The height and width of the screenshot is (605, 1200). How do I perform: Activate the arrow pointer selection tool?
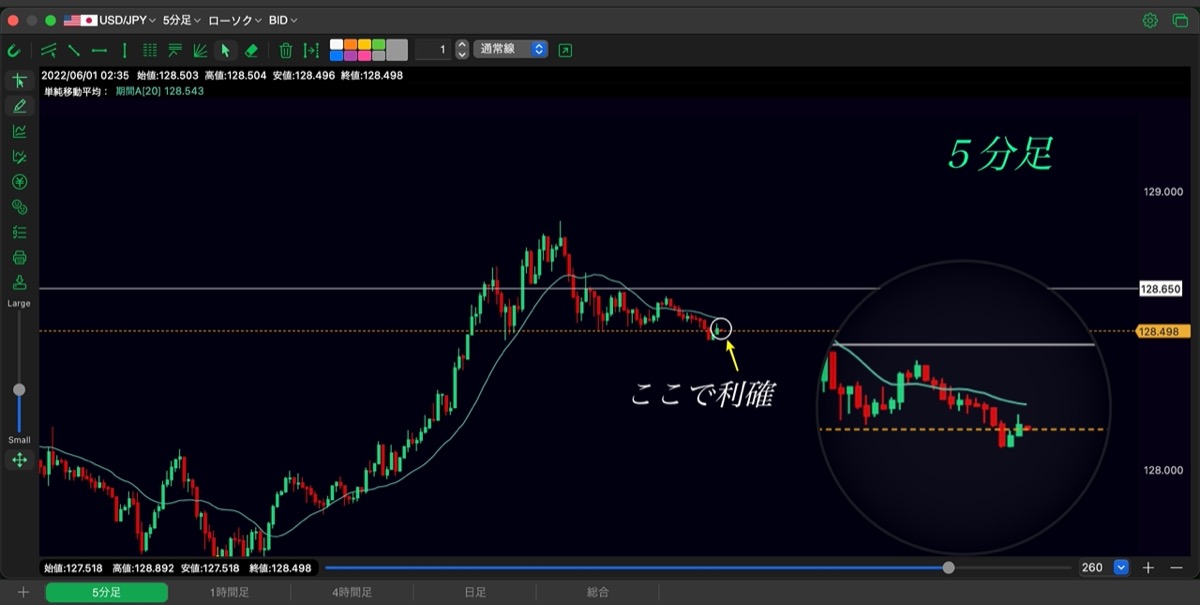[226, 50]
